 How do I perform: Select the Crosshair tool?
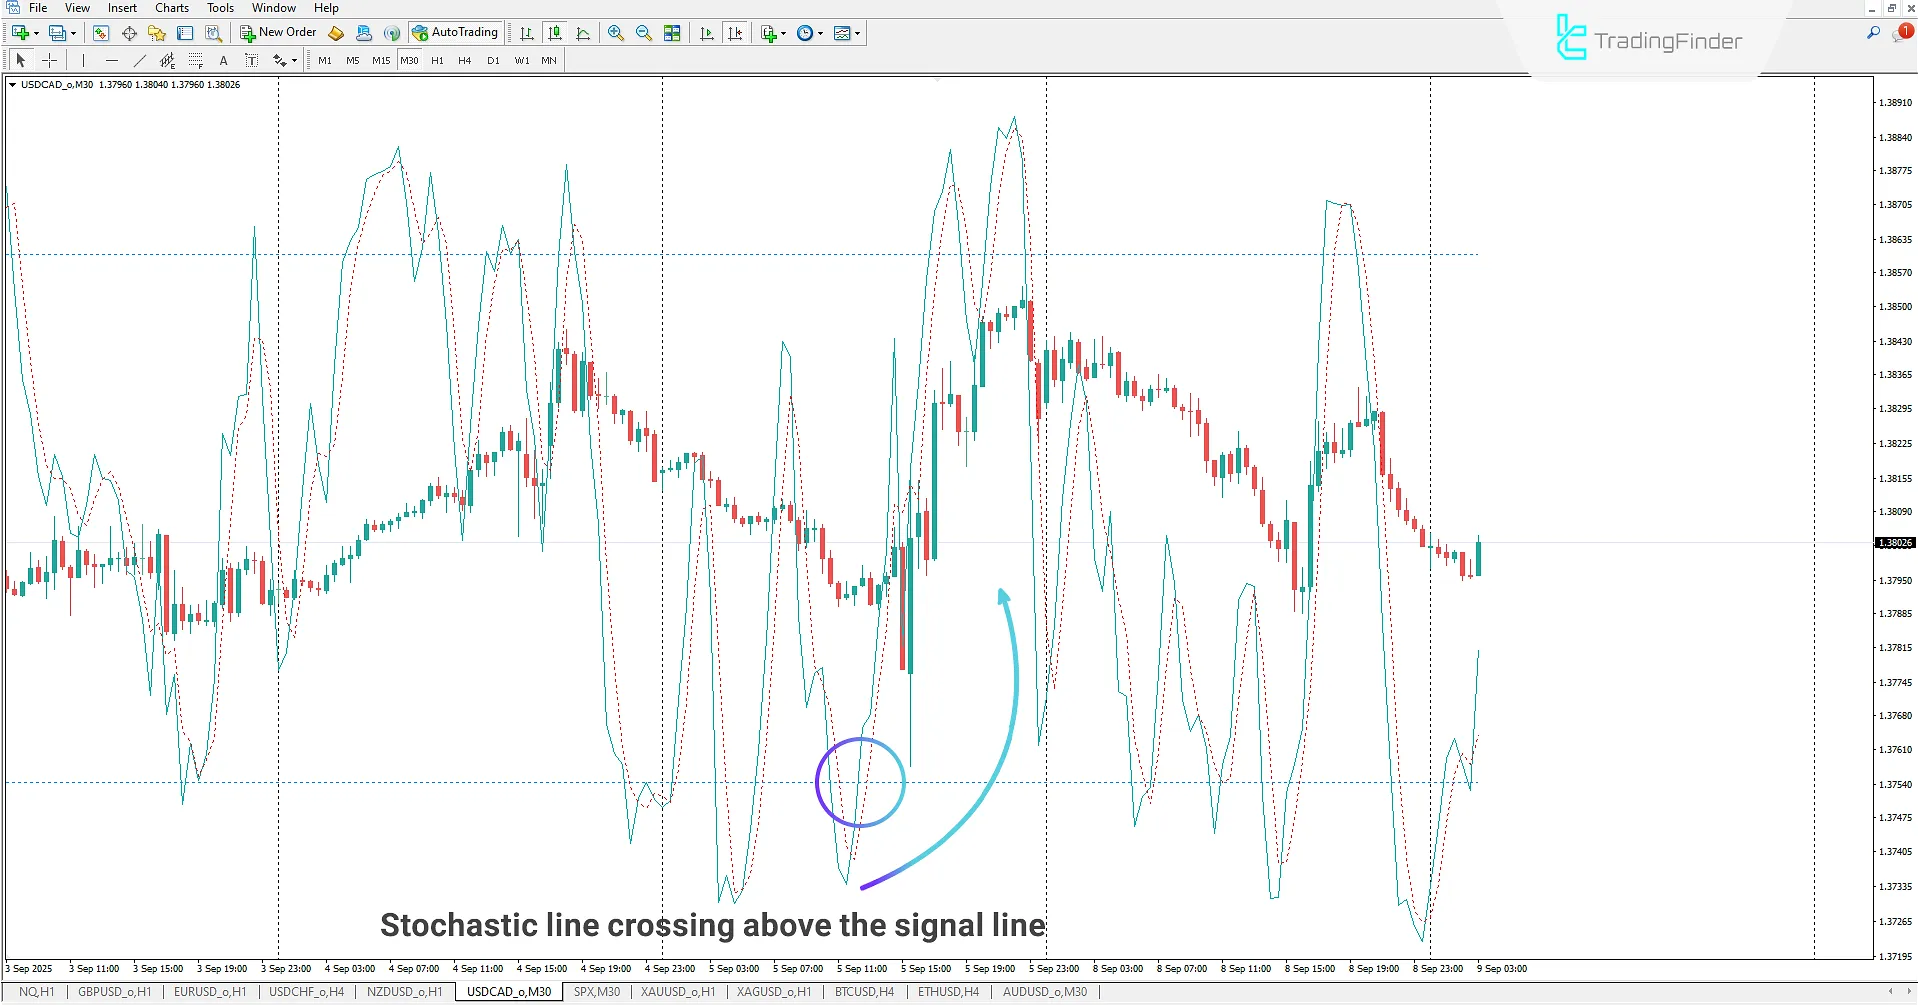coord(50,60)
